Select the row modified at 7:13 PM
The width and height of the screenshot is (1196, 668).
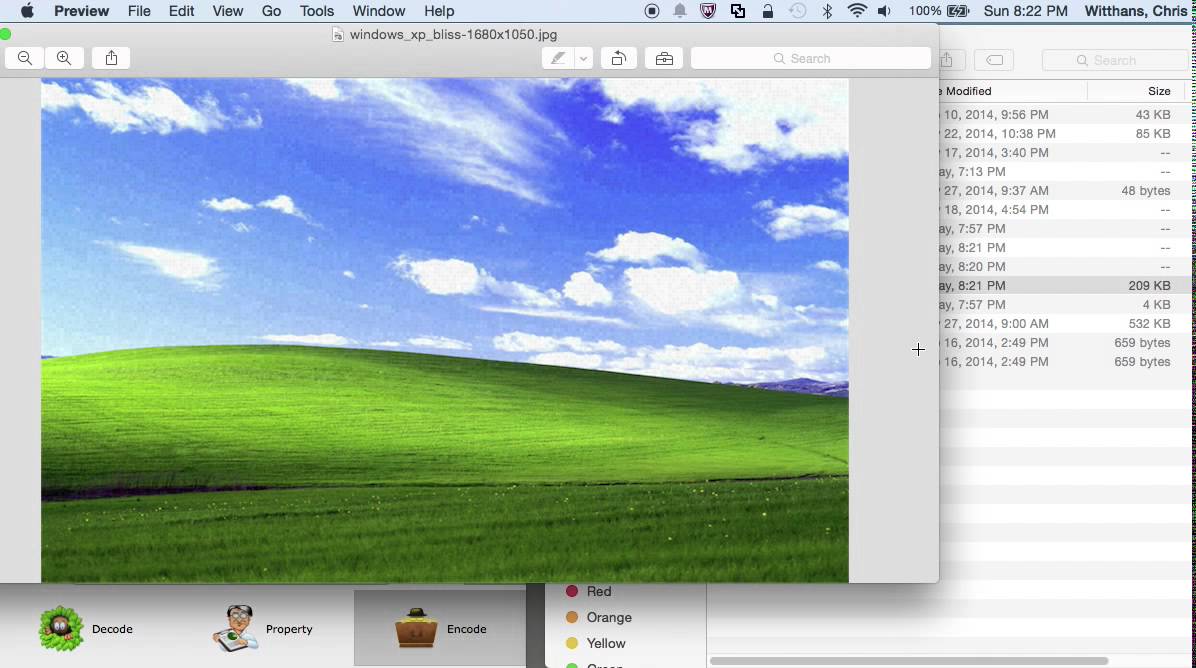1065,172
